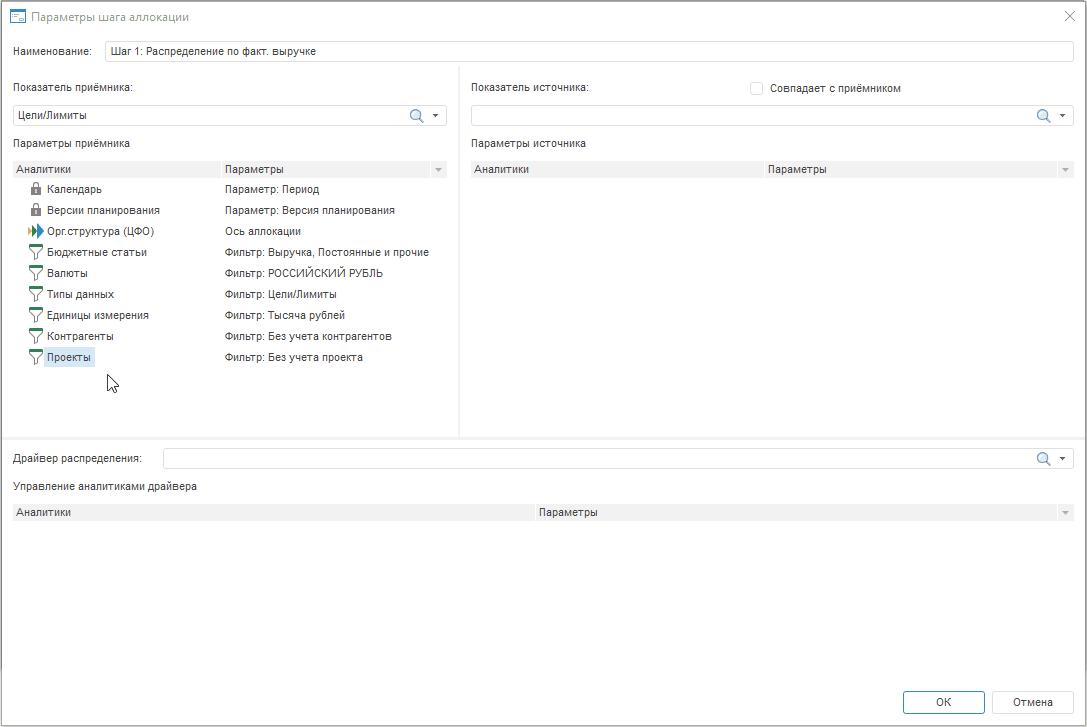Enable the Совпадает с приёмником checkbox
1087x727 pixels.
pos(757,88)
